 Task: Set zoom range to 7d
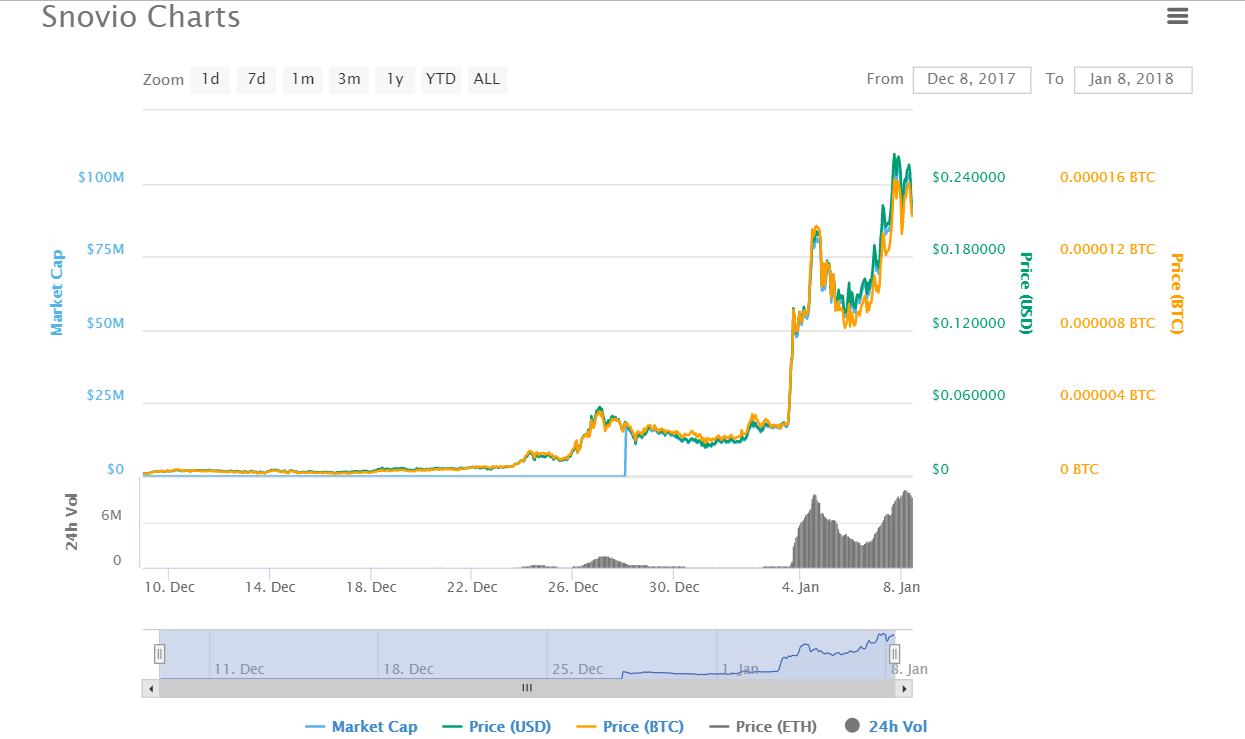click(x=256, y=79)
